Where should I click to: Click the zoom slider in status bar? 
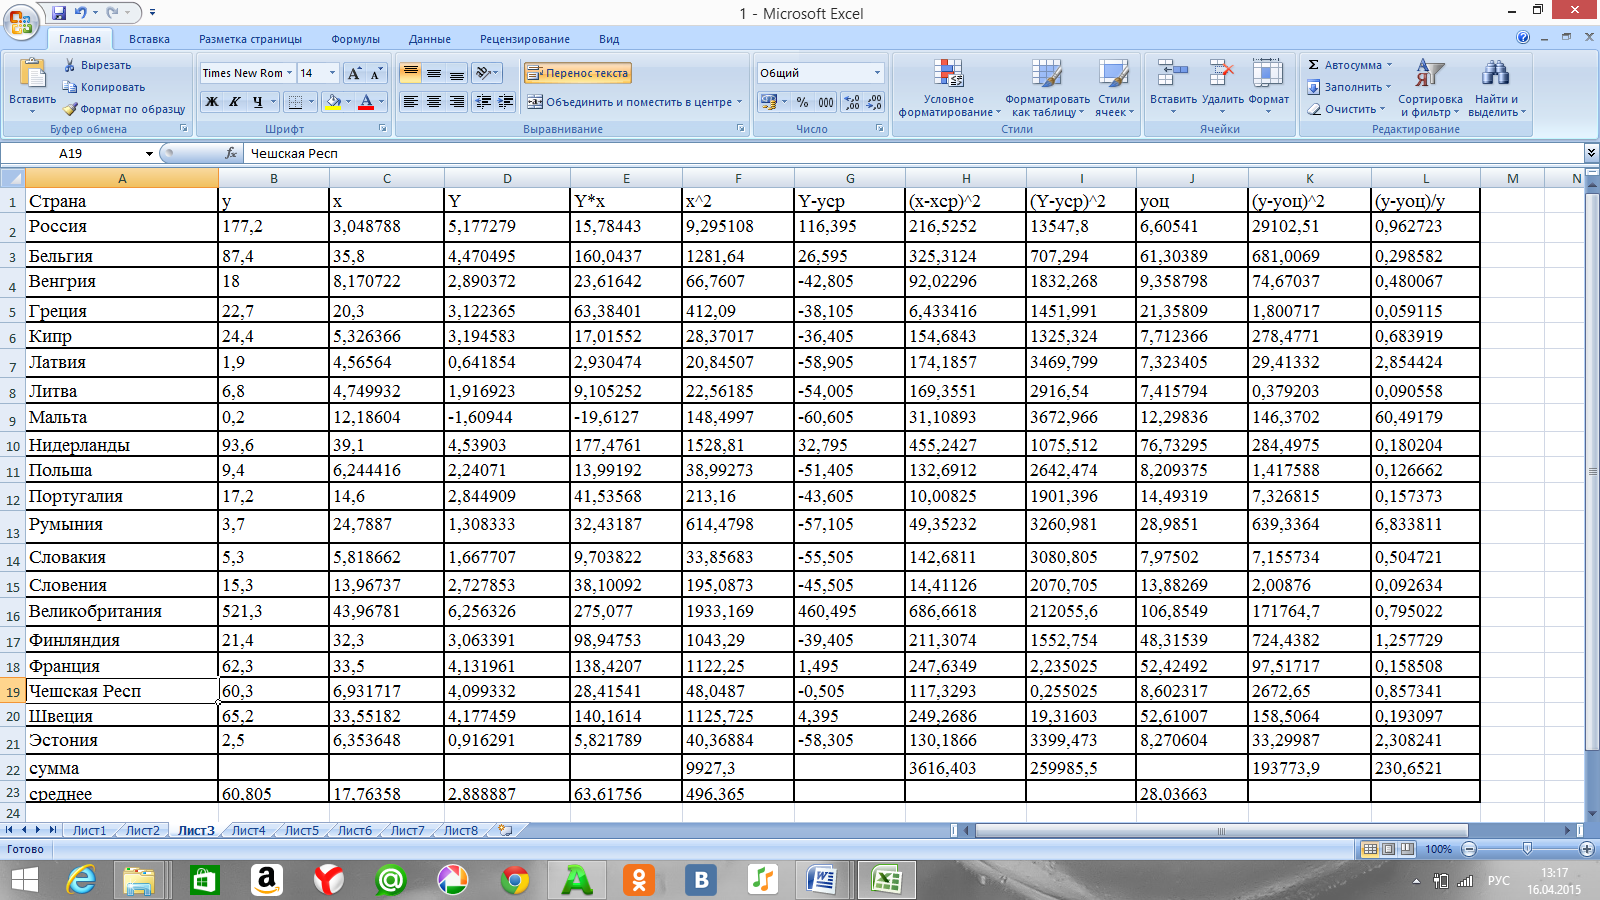click(x=1527, y=849)
